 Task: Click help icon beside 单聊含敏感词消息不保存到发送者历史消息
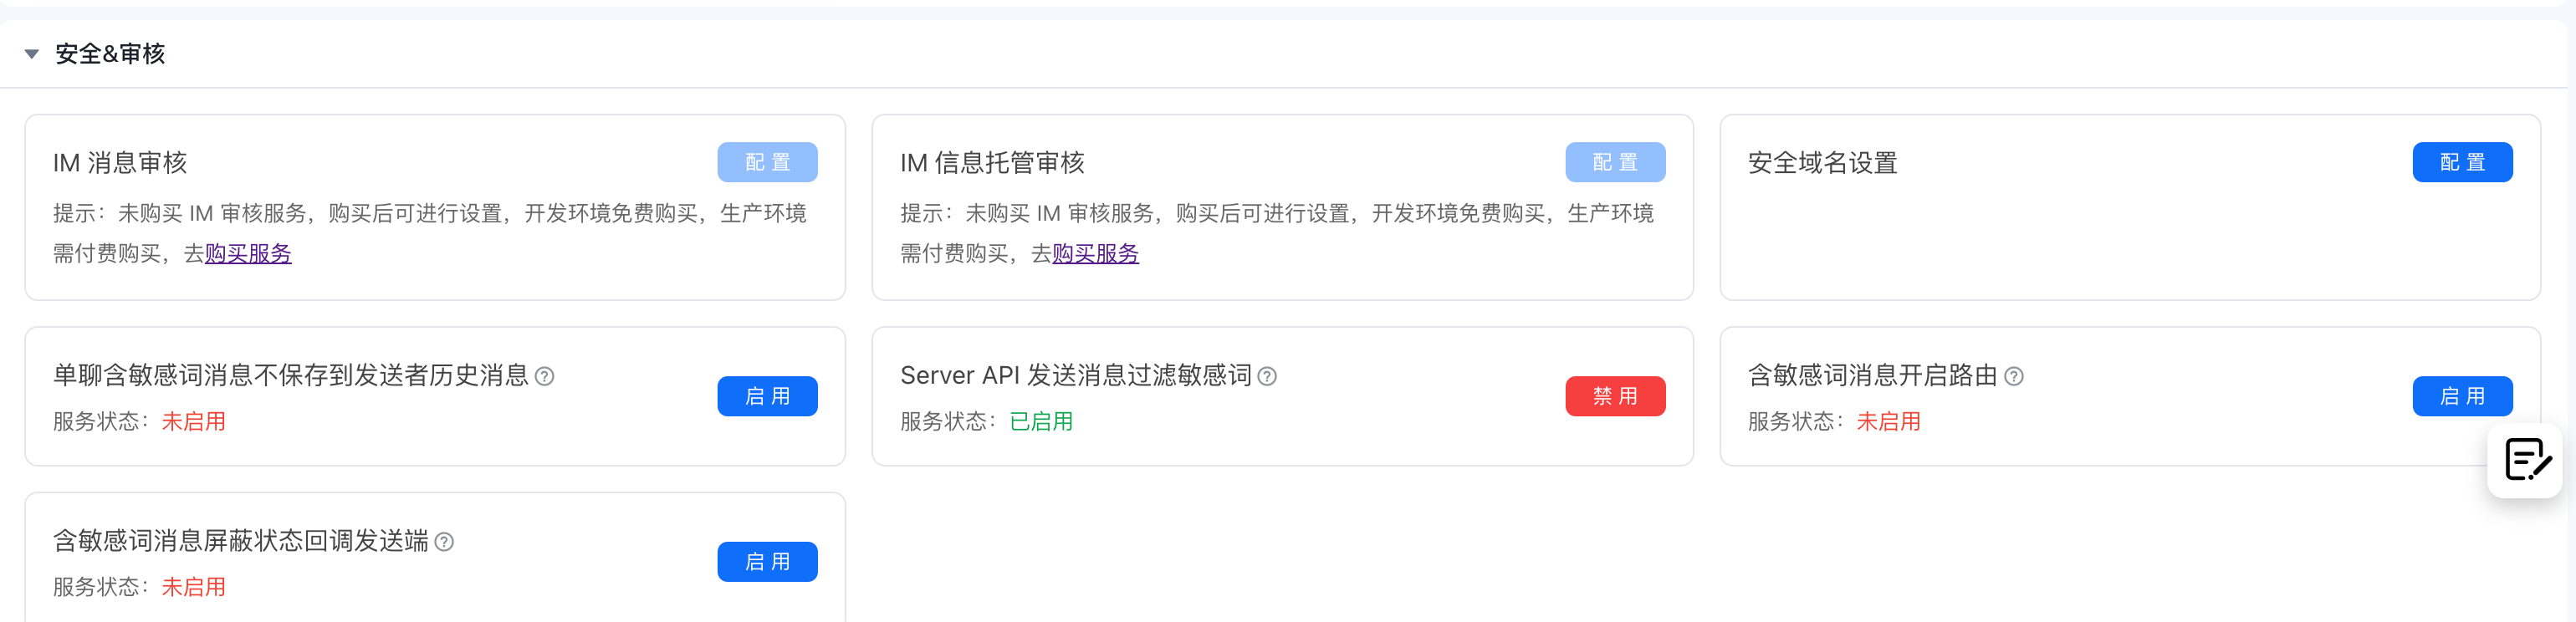pos(545,376)
